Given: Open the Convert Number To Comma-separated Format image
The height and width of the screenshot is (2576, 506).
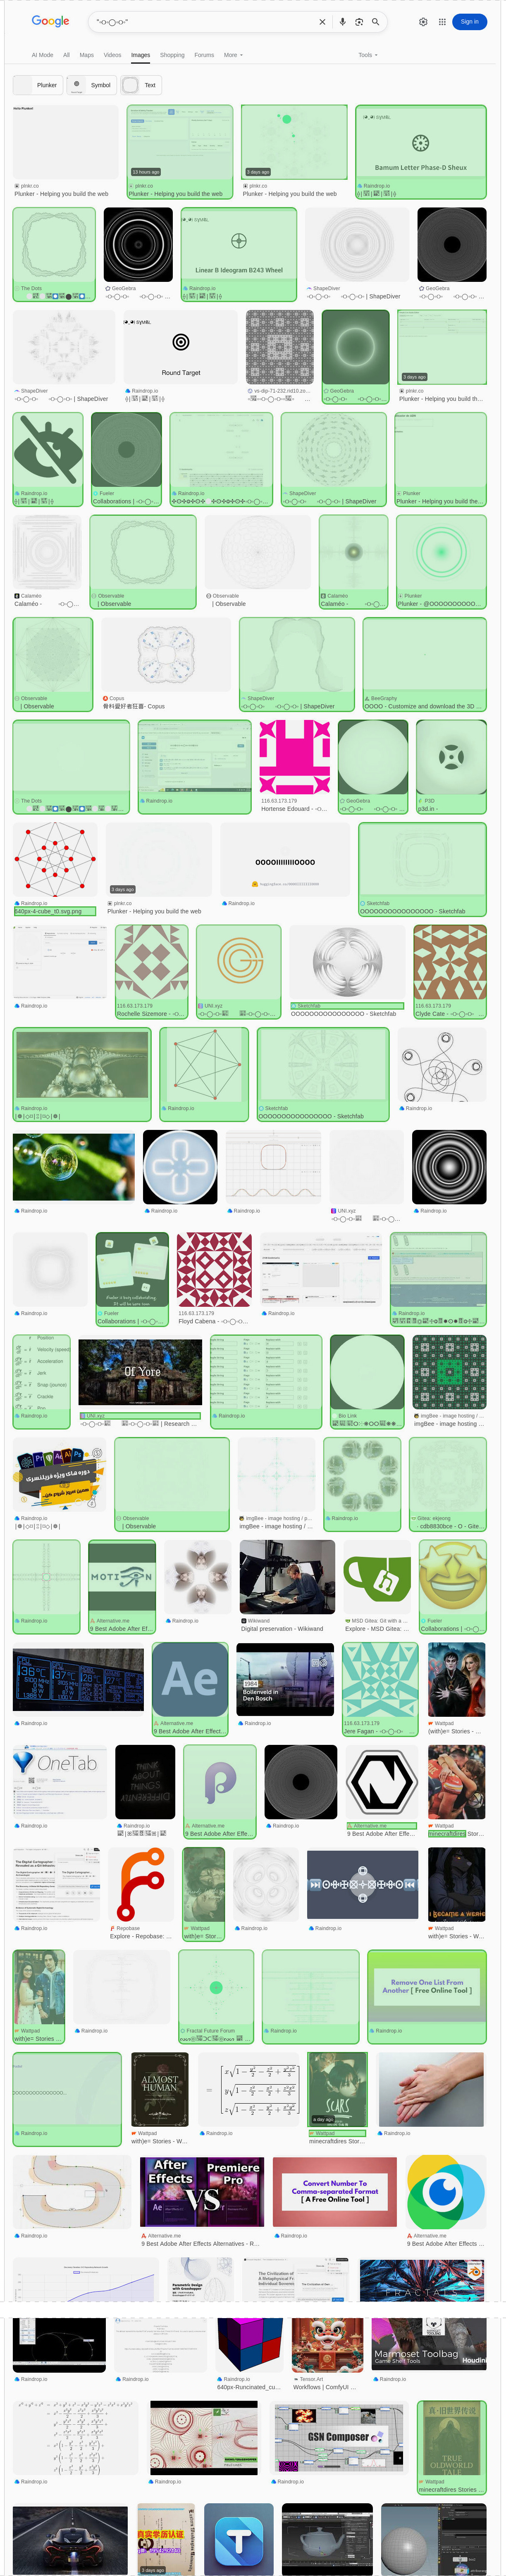Looking at the screenshot, I should [x=335, y=2192].
